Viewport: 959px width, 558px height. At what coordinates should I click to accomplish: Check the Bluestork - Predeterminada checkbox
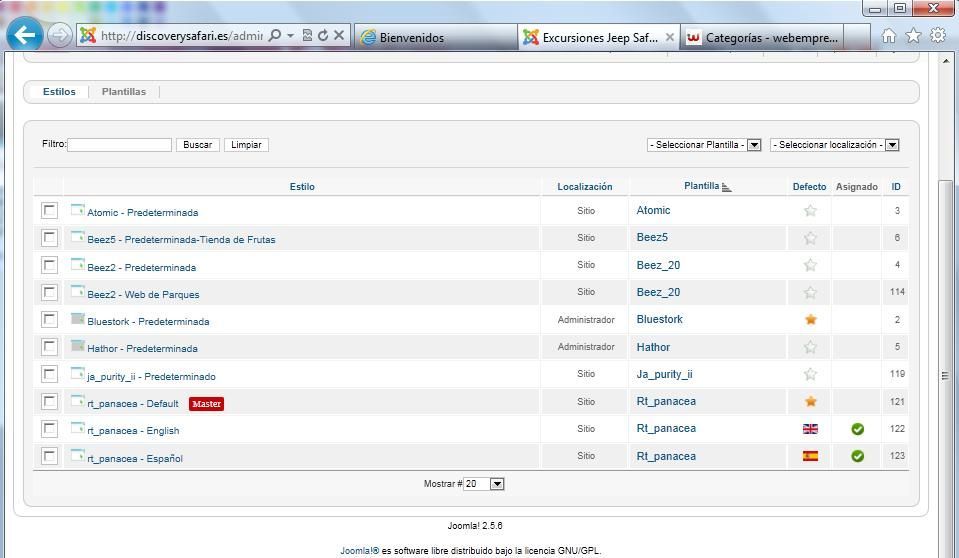(50, 319)
